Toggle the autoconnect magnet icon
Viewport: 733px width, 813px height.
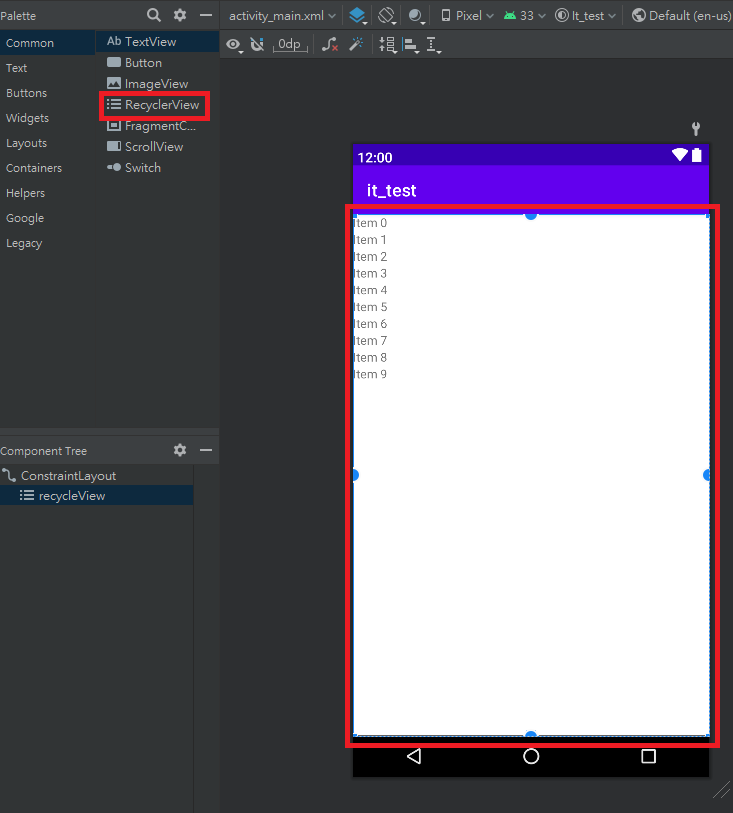pos(257,45)
